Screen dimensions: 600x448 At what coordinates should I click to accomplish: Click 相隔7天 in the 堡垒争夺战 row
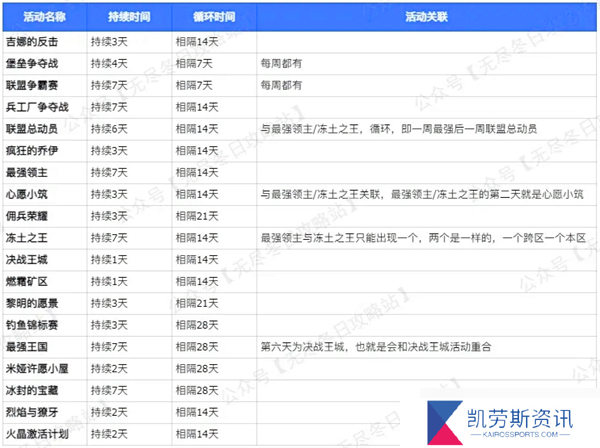[194, 64]
